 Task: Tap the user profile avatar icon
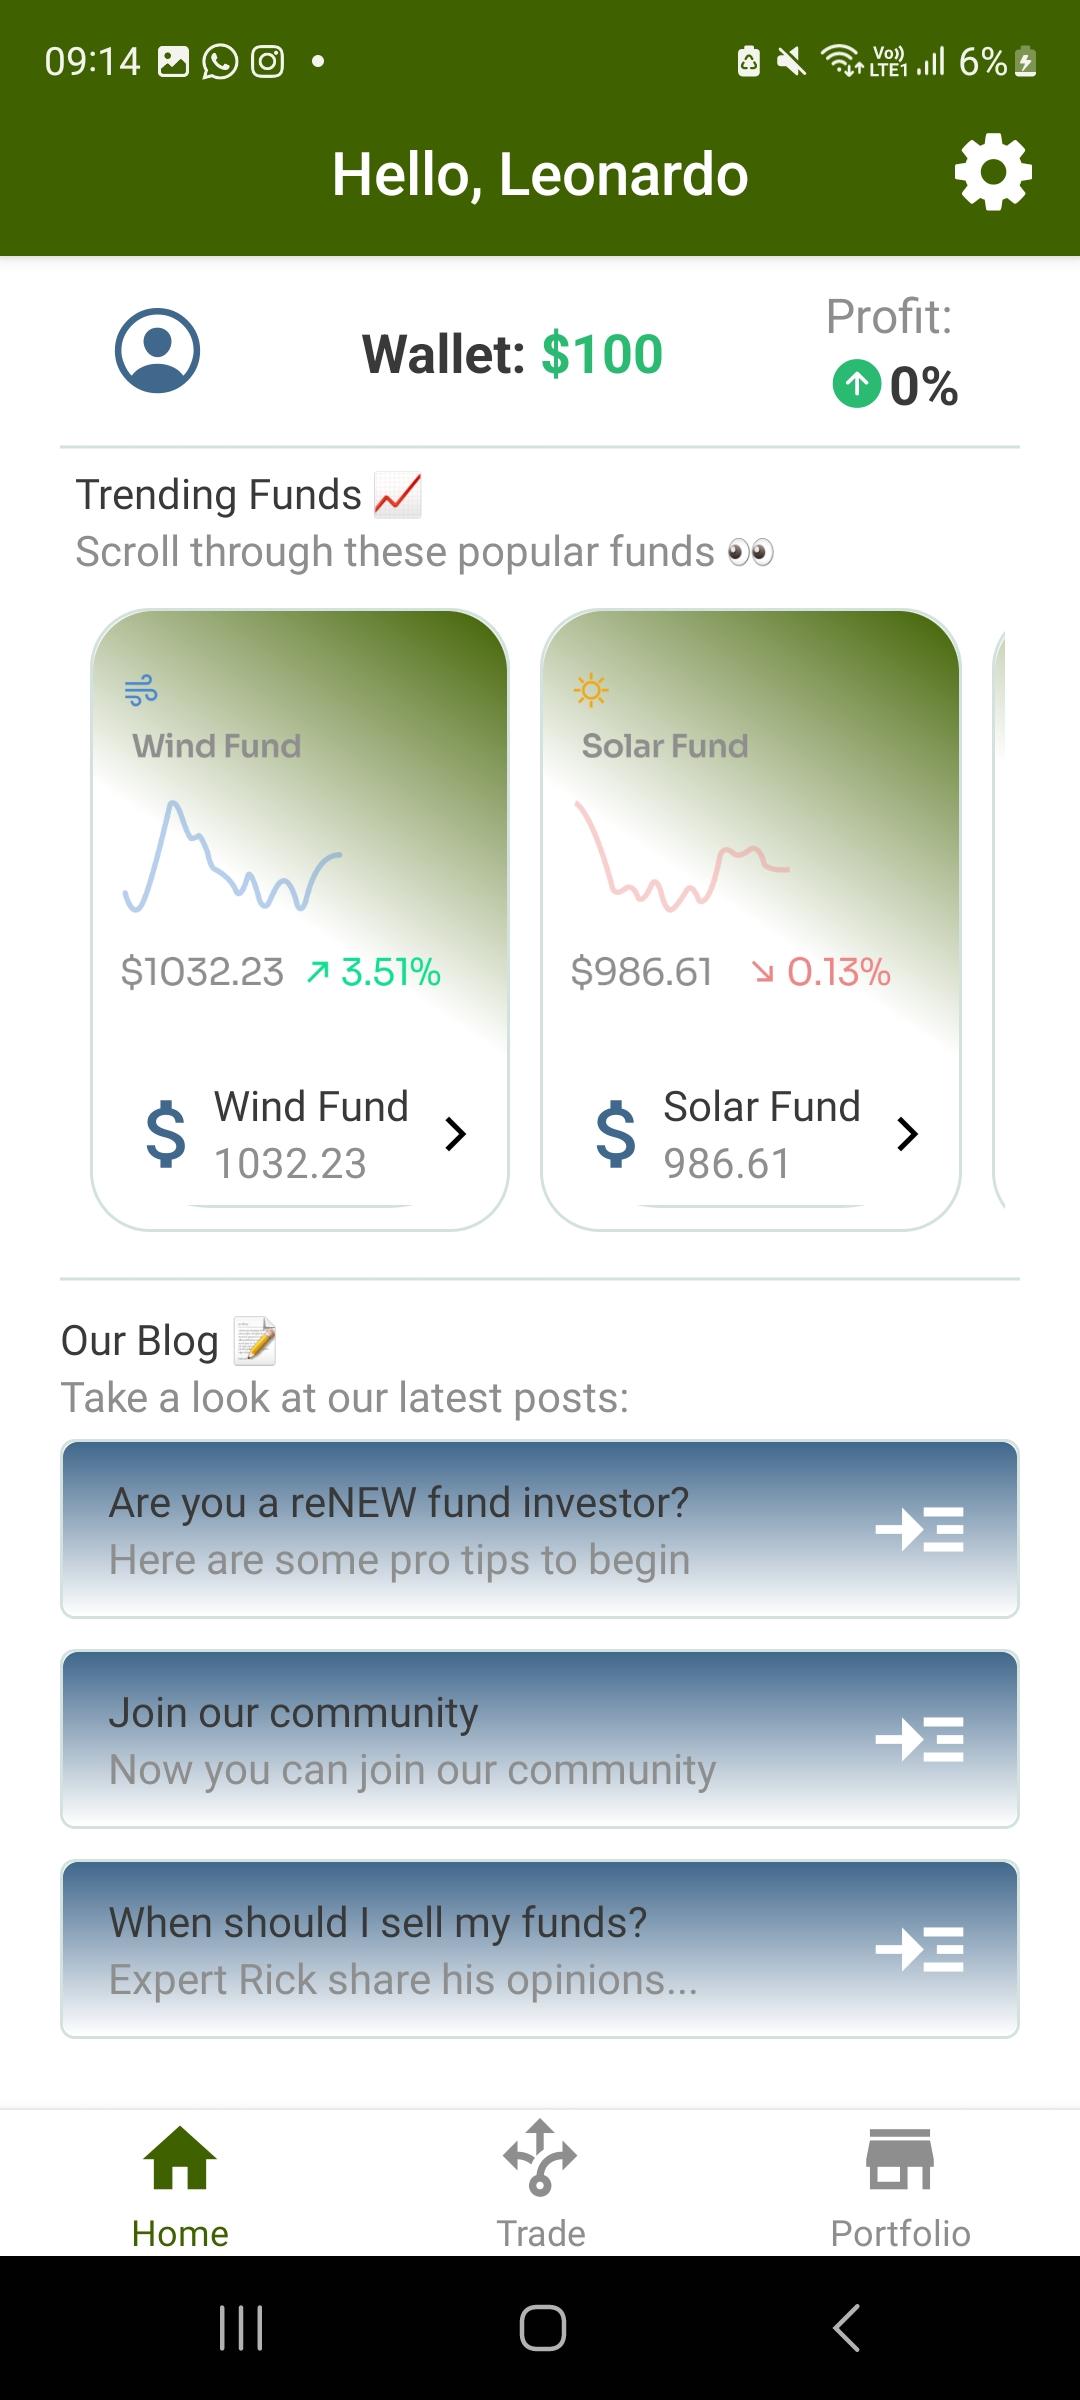(x=158, y=351)
